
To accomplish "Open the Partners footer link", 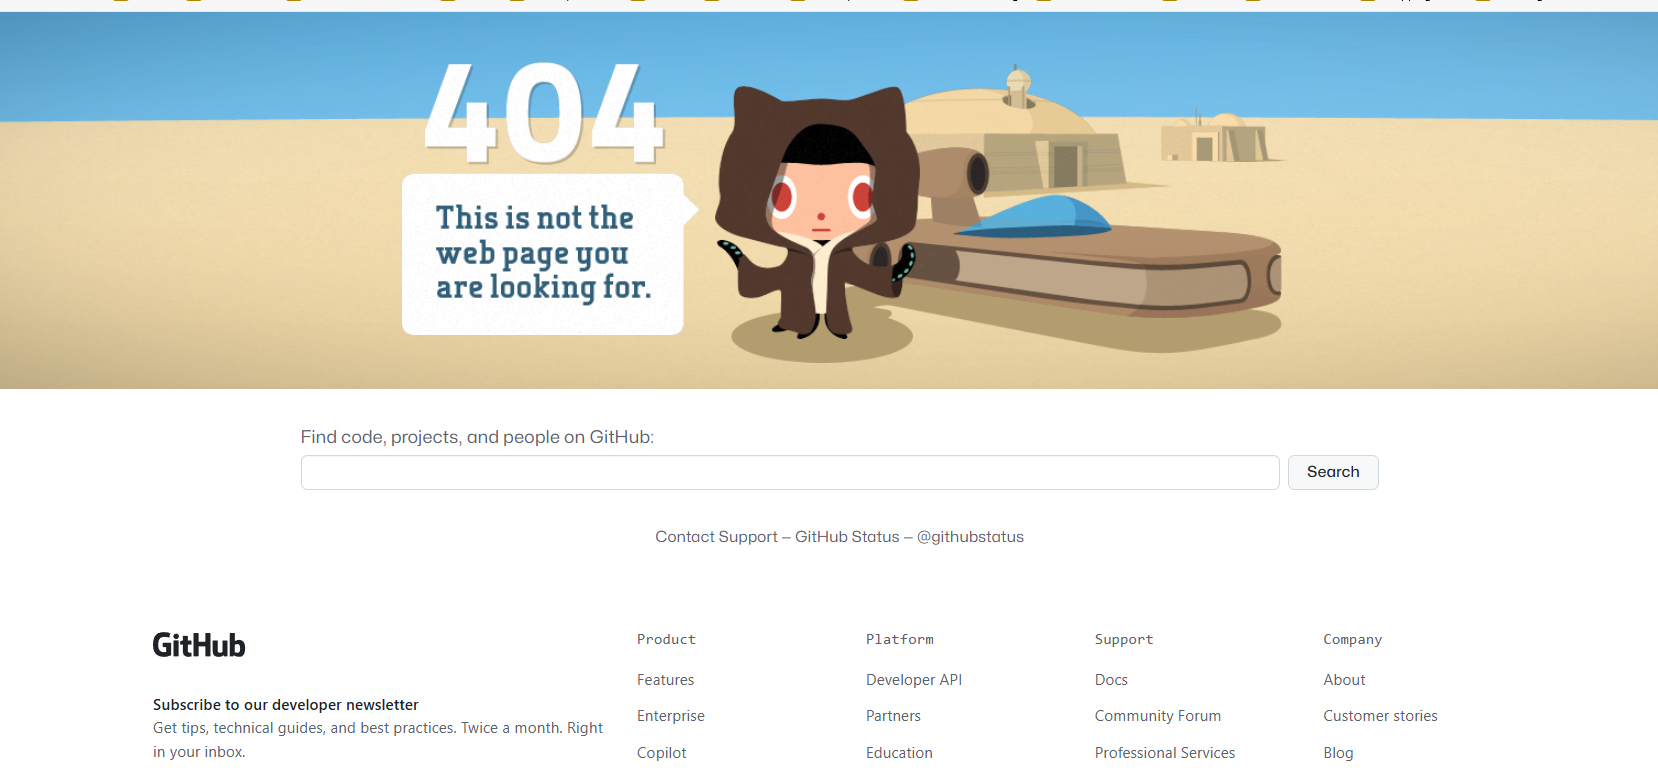I will [x=893, y=716].
